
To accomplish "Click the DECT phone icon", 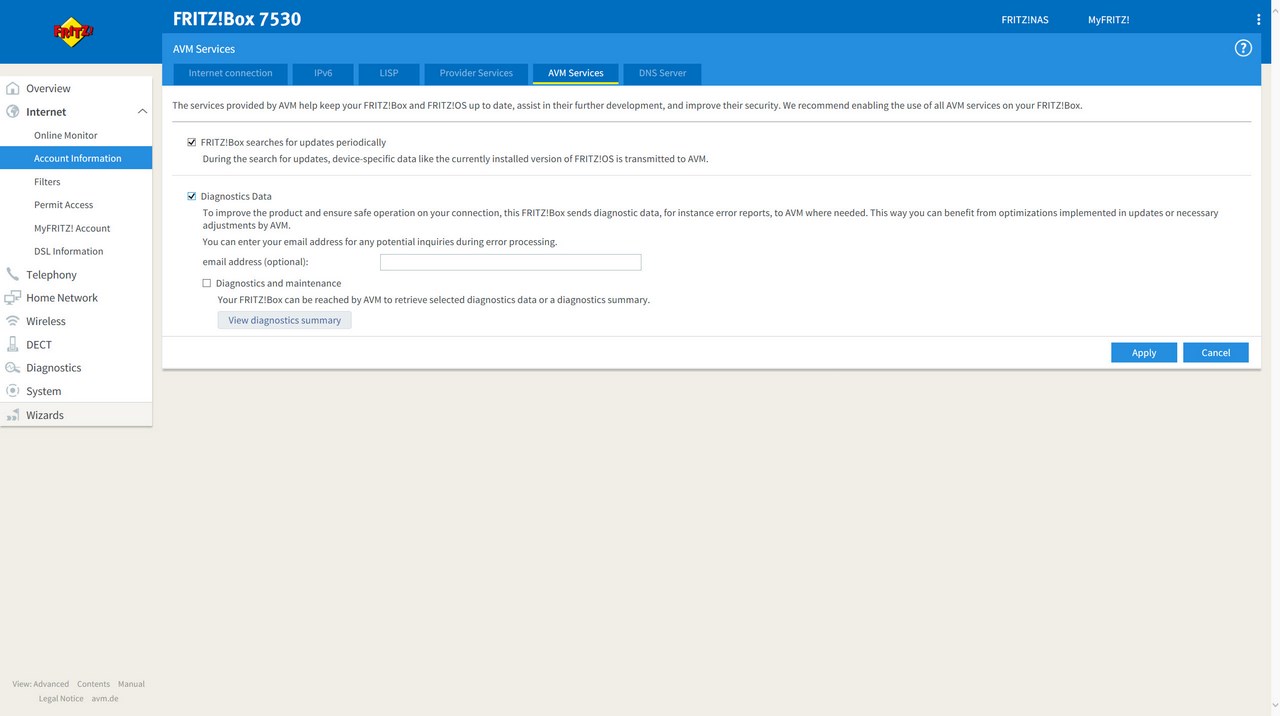I will tap(13, 344).
